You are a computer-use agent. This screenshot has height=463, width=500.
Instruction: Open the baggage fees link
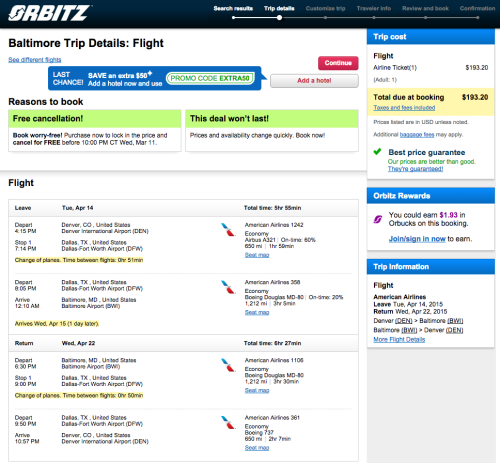coord(417,135)
